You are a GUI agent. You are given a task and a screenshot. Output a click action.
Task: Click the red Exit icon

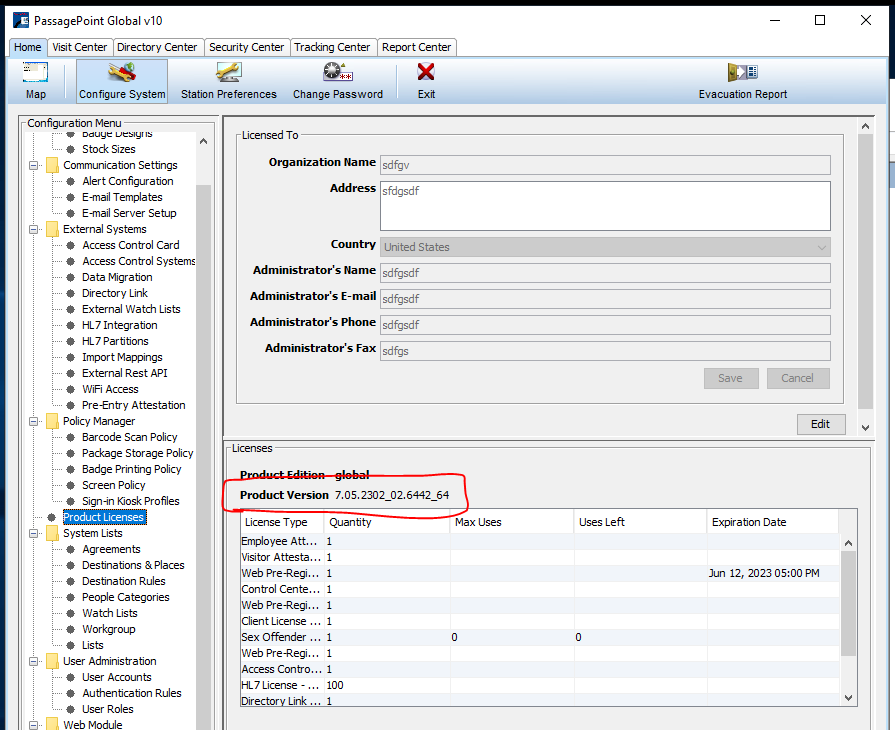click(426, 72)
